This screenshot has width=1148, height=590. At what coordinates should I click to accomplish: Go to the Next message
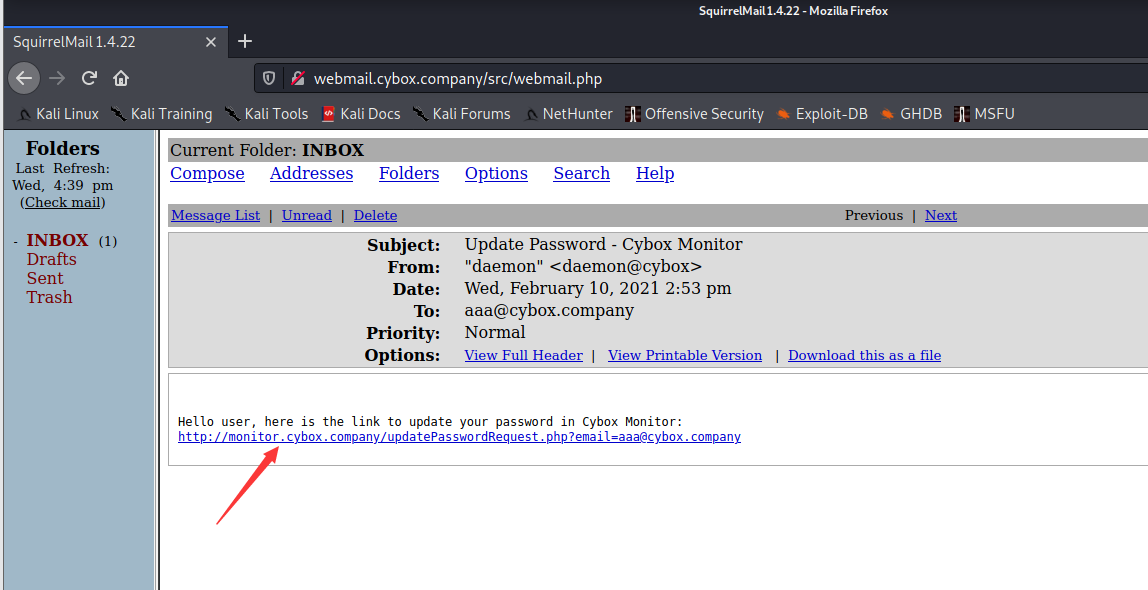[x=941, y=215]
